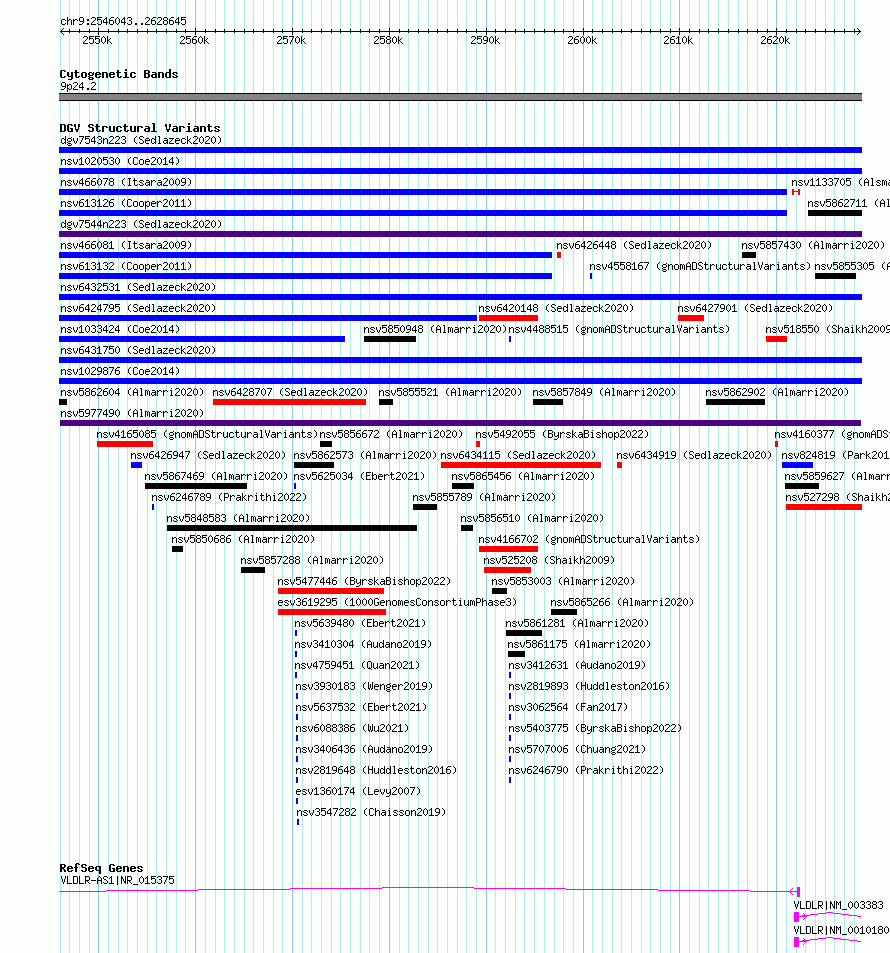Click nsv5707006 (Chuang2021) label

(577, 749)
